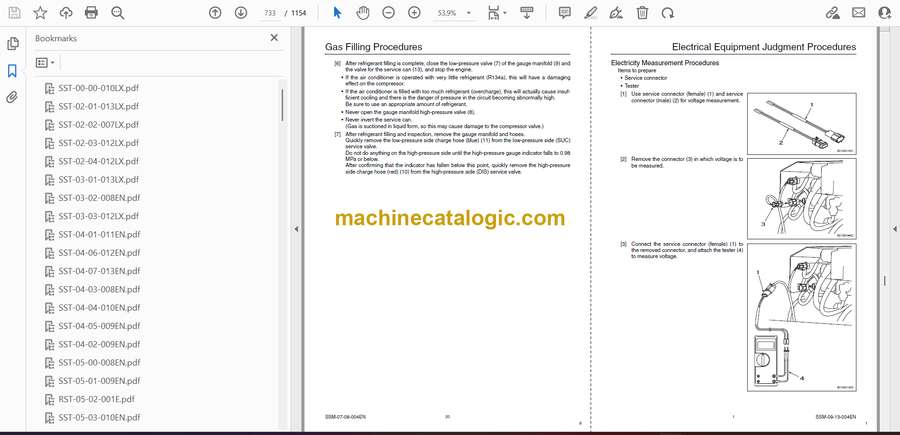Open bookmark SST-03-02-008EN.pdf
The image size is (900, 435).
click(x=98, y=198)
